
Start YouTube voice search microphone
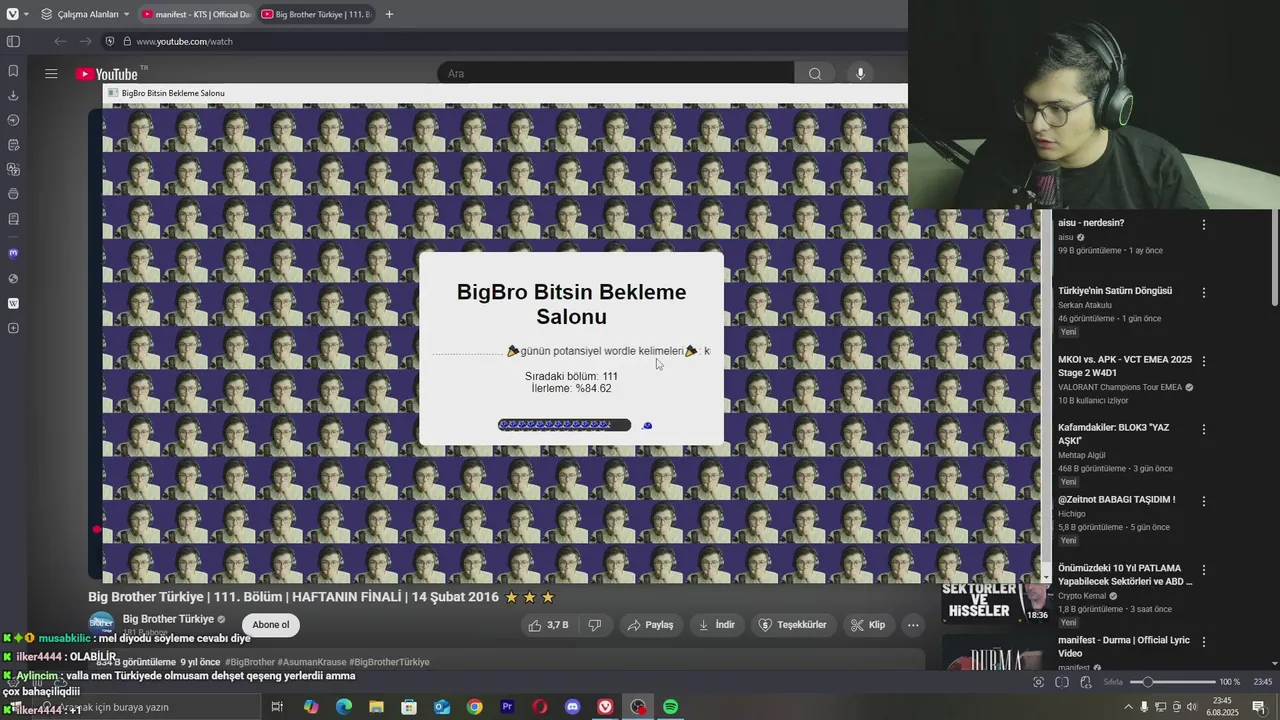click(x=860, y=73)
